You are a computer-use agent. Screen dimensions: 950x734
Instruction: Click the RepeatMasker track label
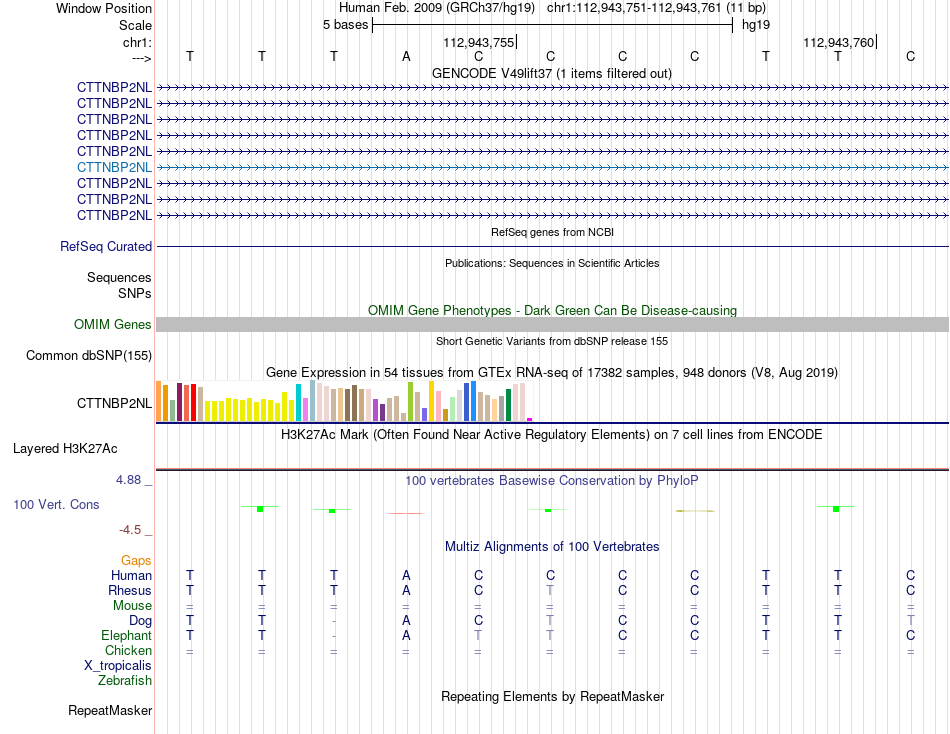(110, 710)
